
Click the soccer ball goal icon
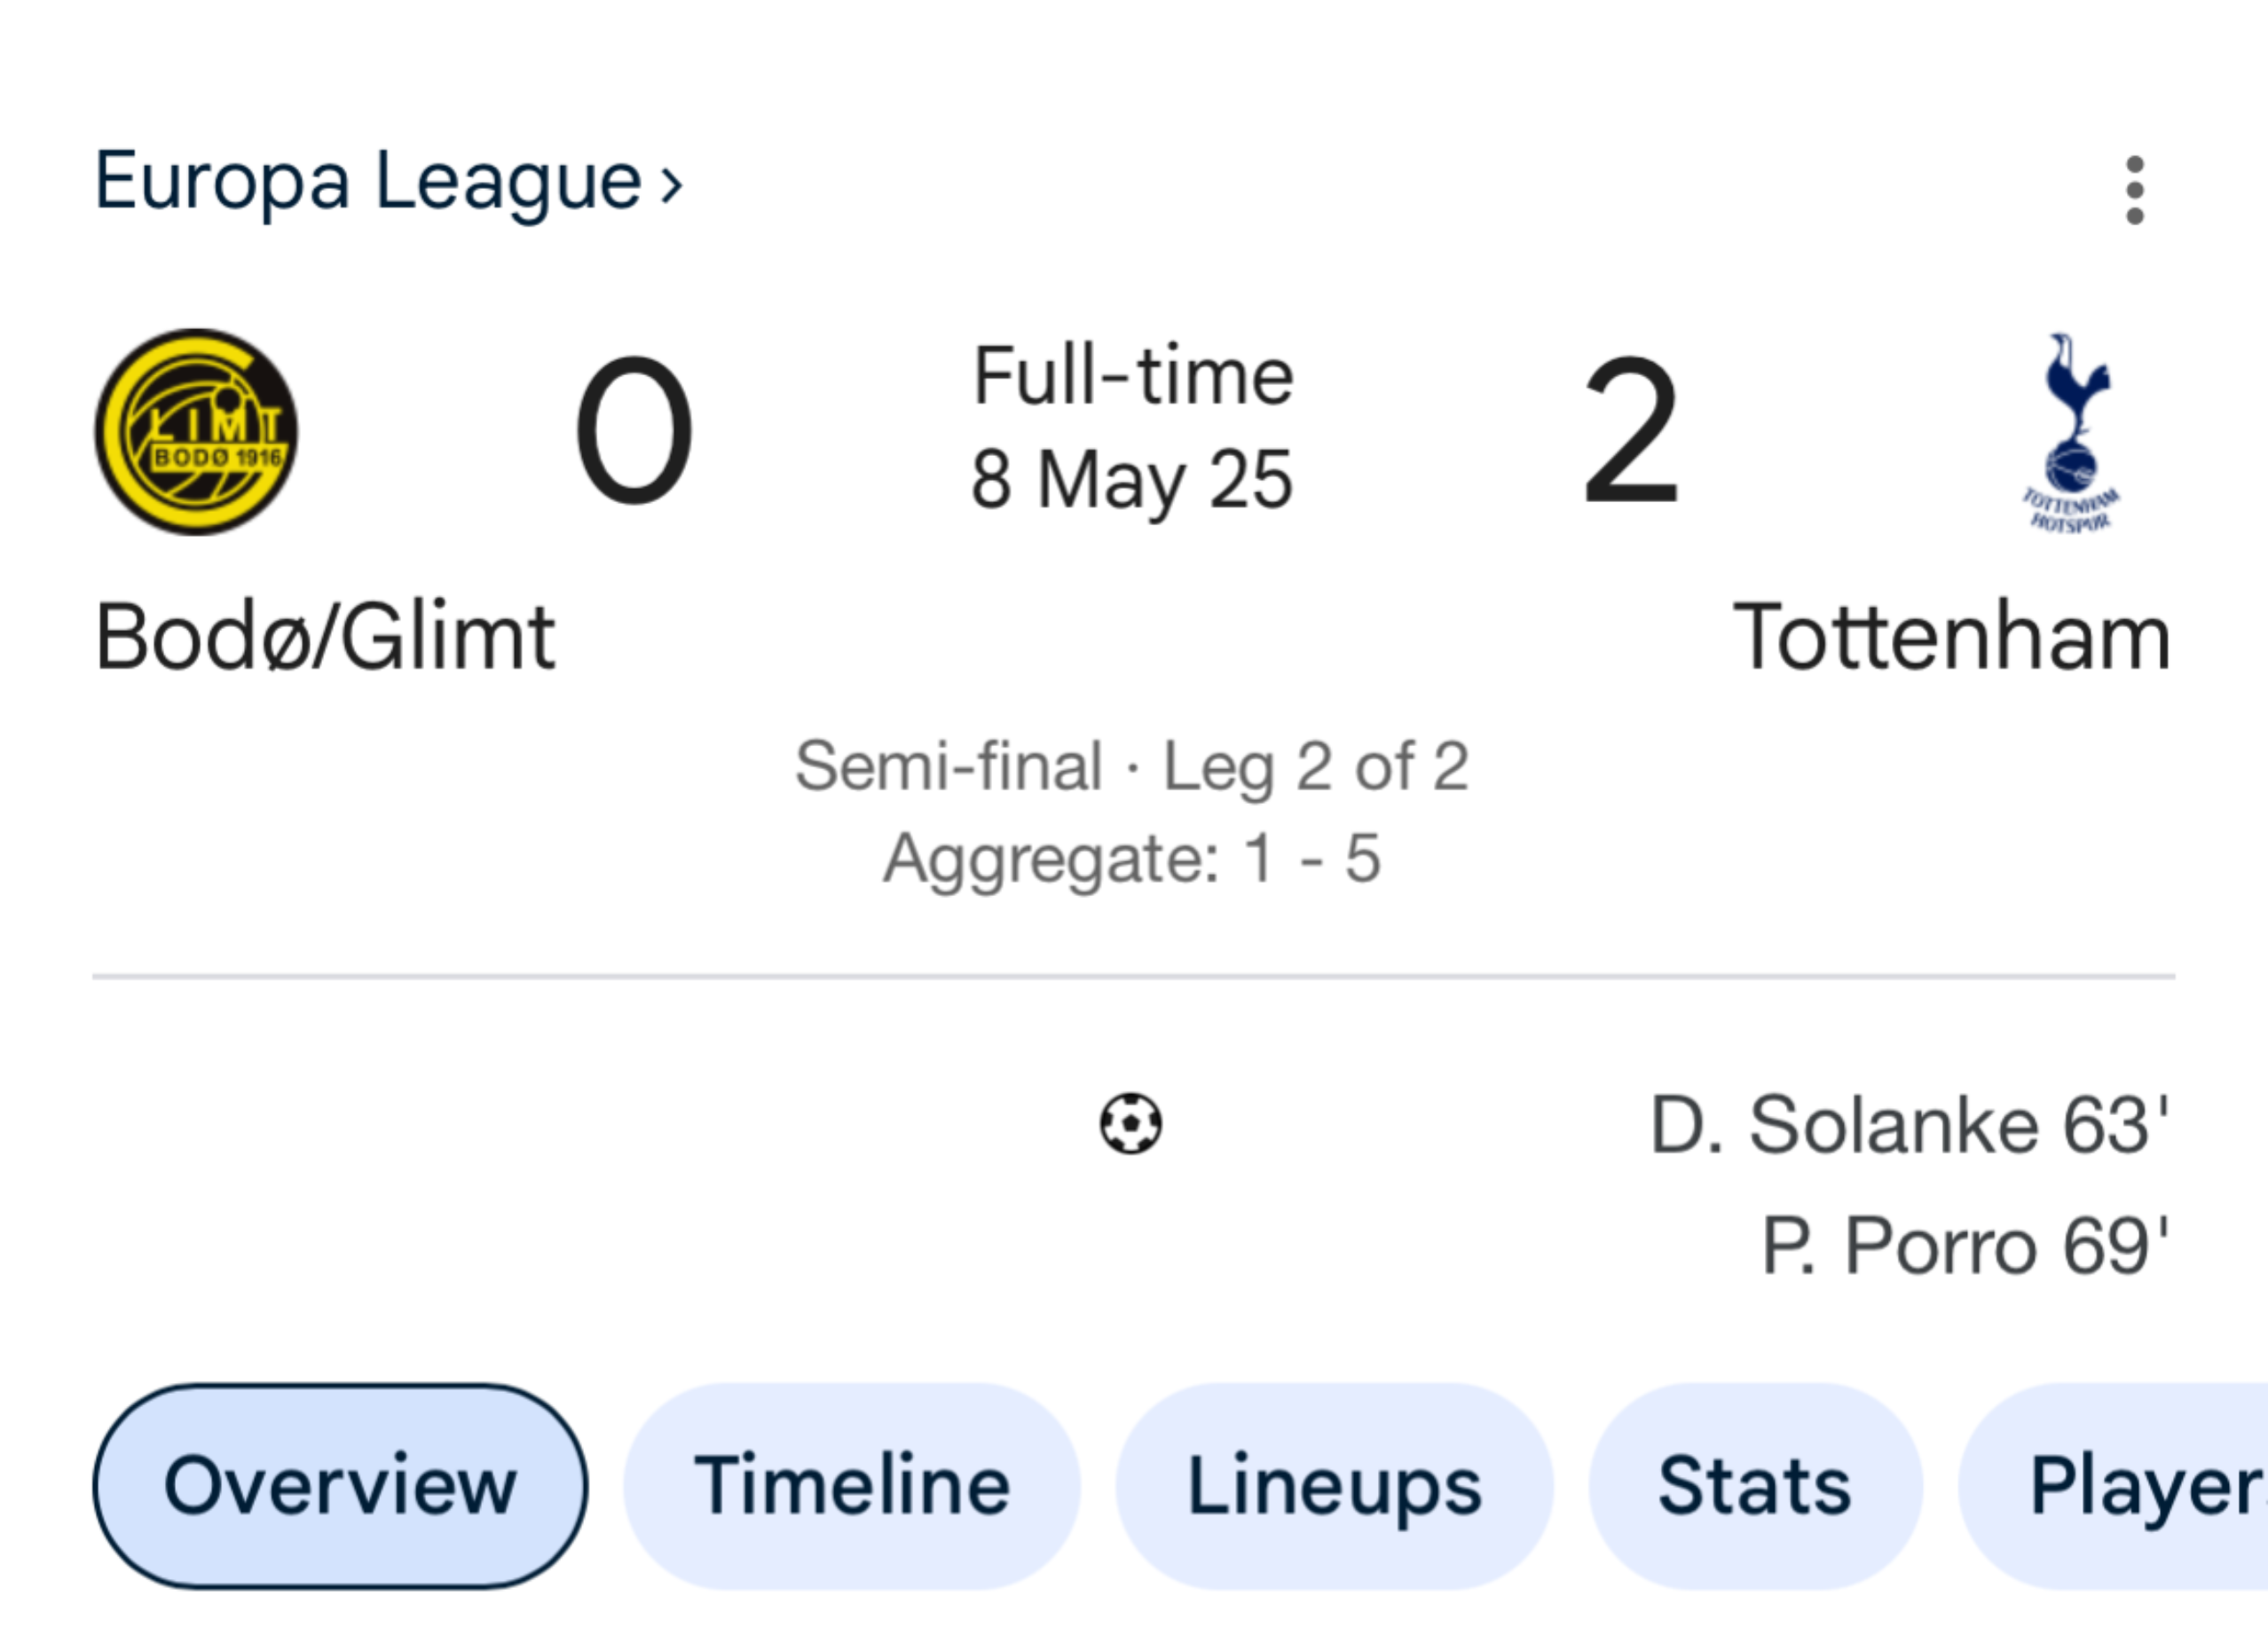click(x=1130, y=1124)
